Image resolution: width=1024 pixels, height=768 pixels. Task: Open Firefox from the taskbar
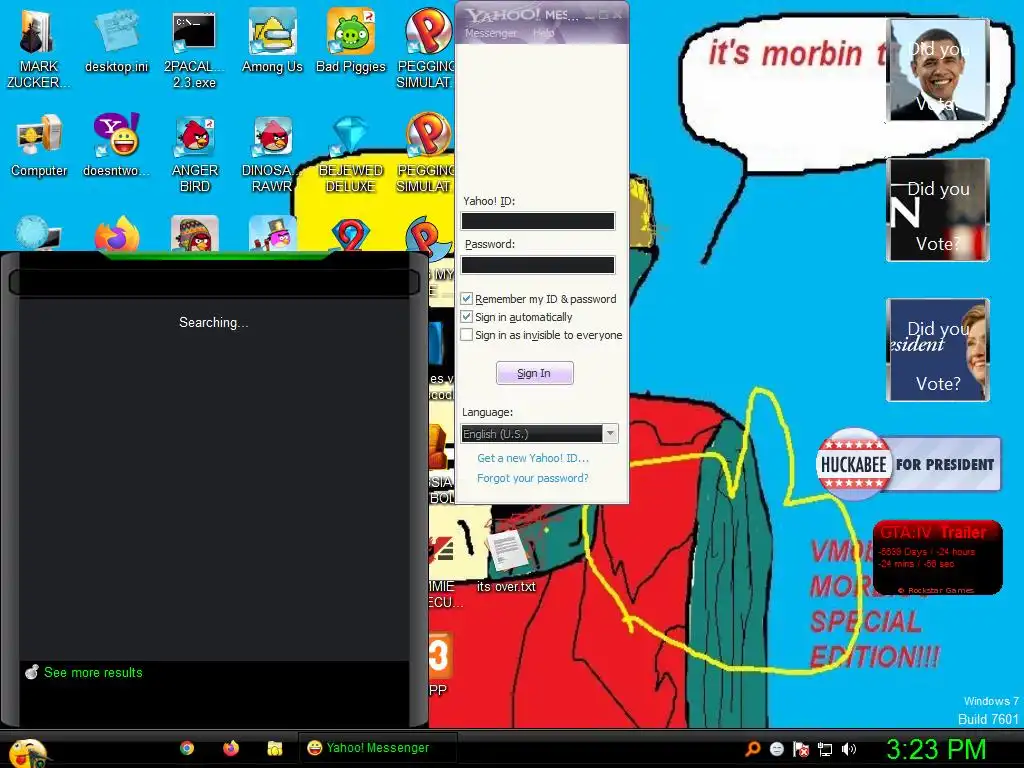click(x=231, y=748)
